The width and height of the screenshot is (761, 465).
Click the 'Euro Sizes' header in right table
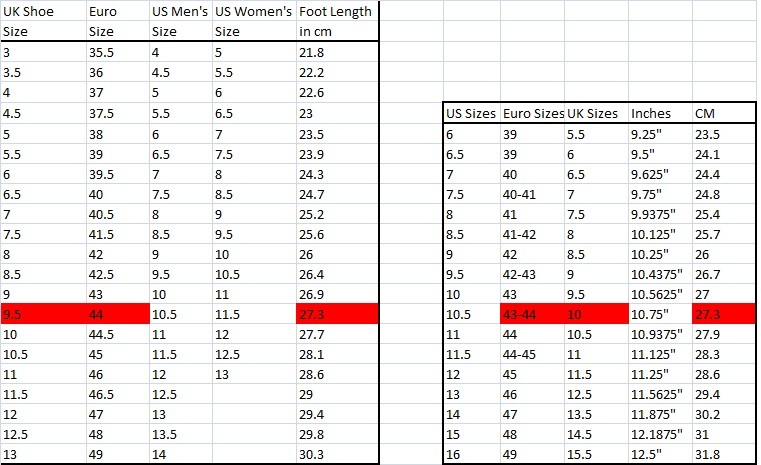point(532,113)
